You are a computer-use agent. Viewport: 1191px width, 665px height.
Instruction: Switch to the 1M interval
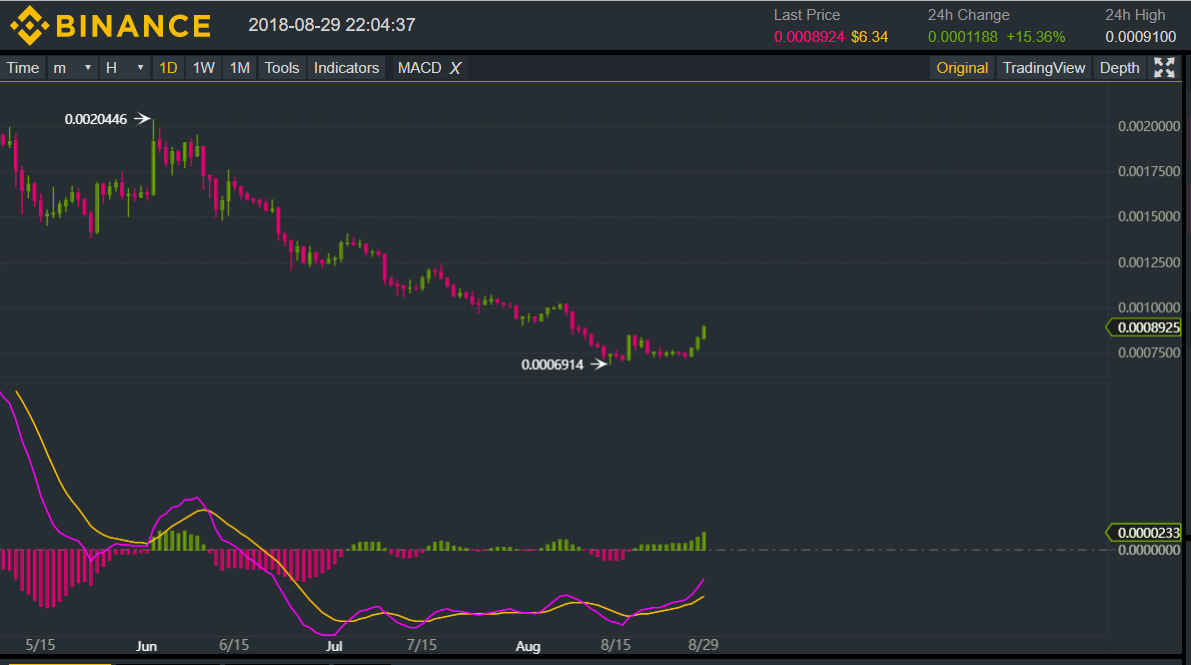(240, 68)
